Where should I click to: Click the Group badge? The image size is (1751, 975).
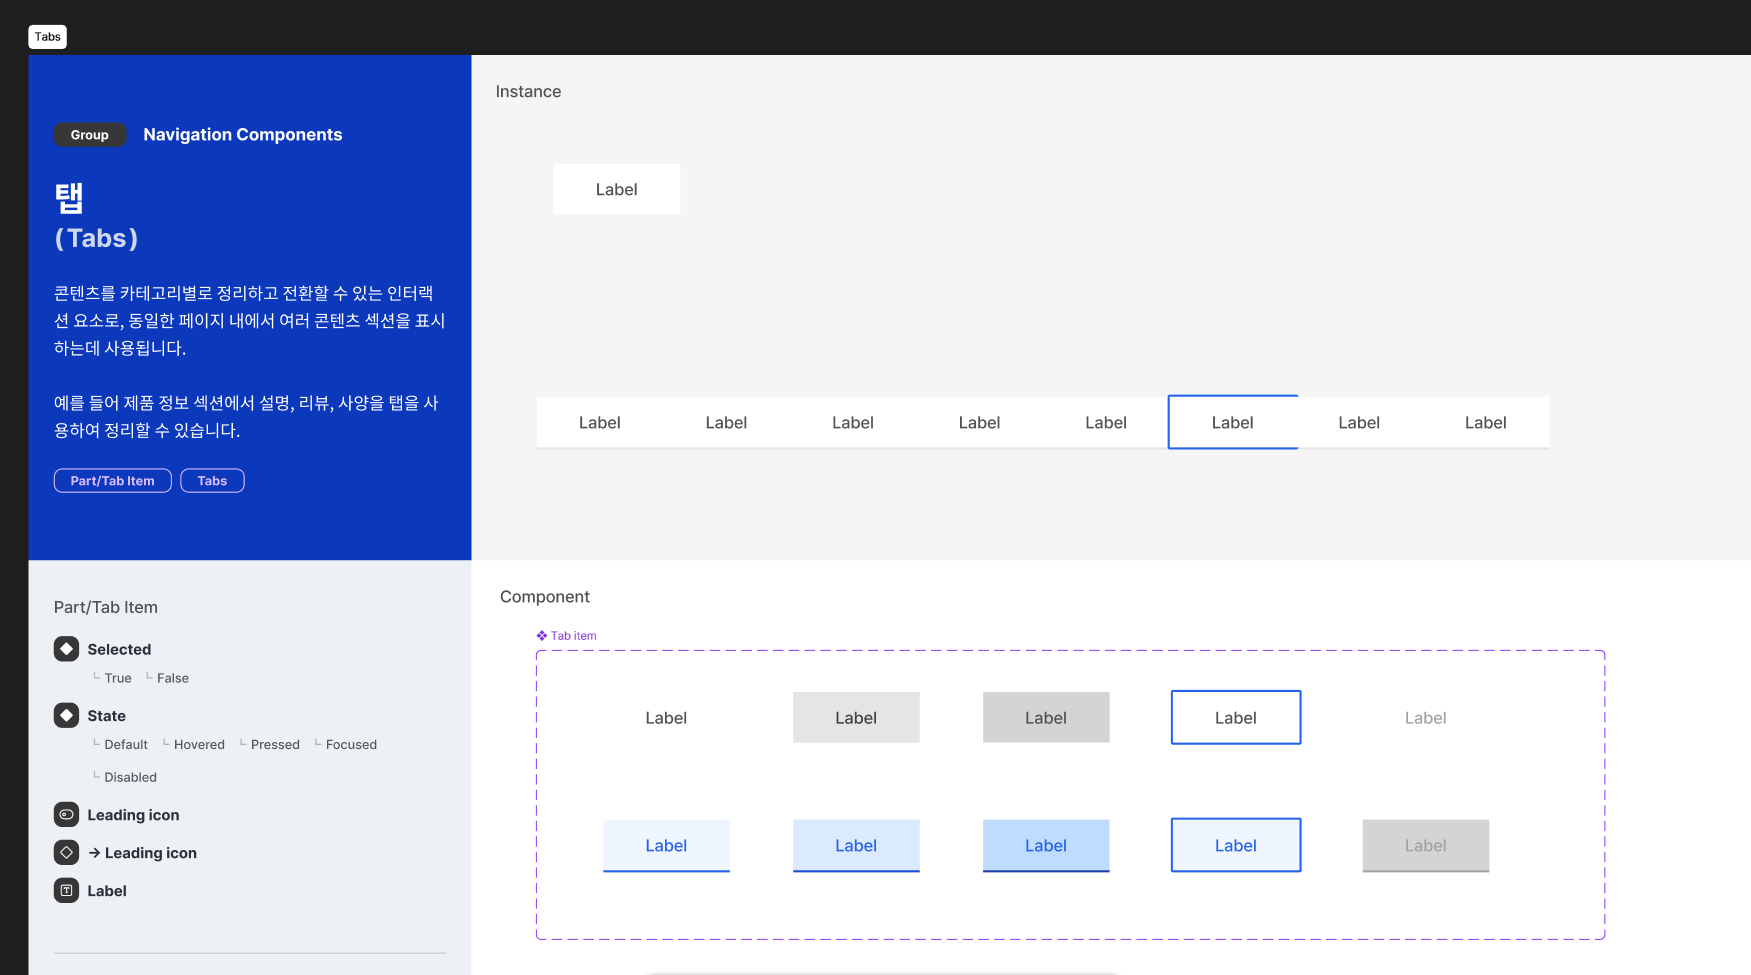(x=90, y=135)
